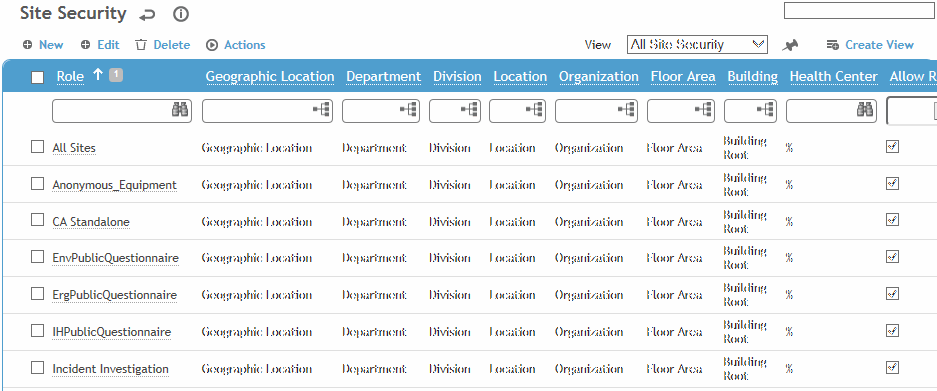Select the Anonymous_Equipment row checkbox
Screen dimensions: 937x391
(x=37, y=184)
